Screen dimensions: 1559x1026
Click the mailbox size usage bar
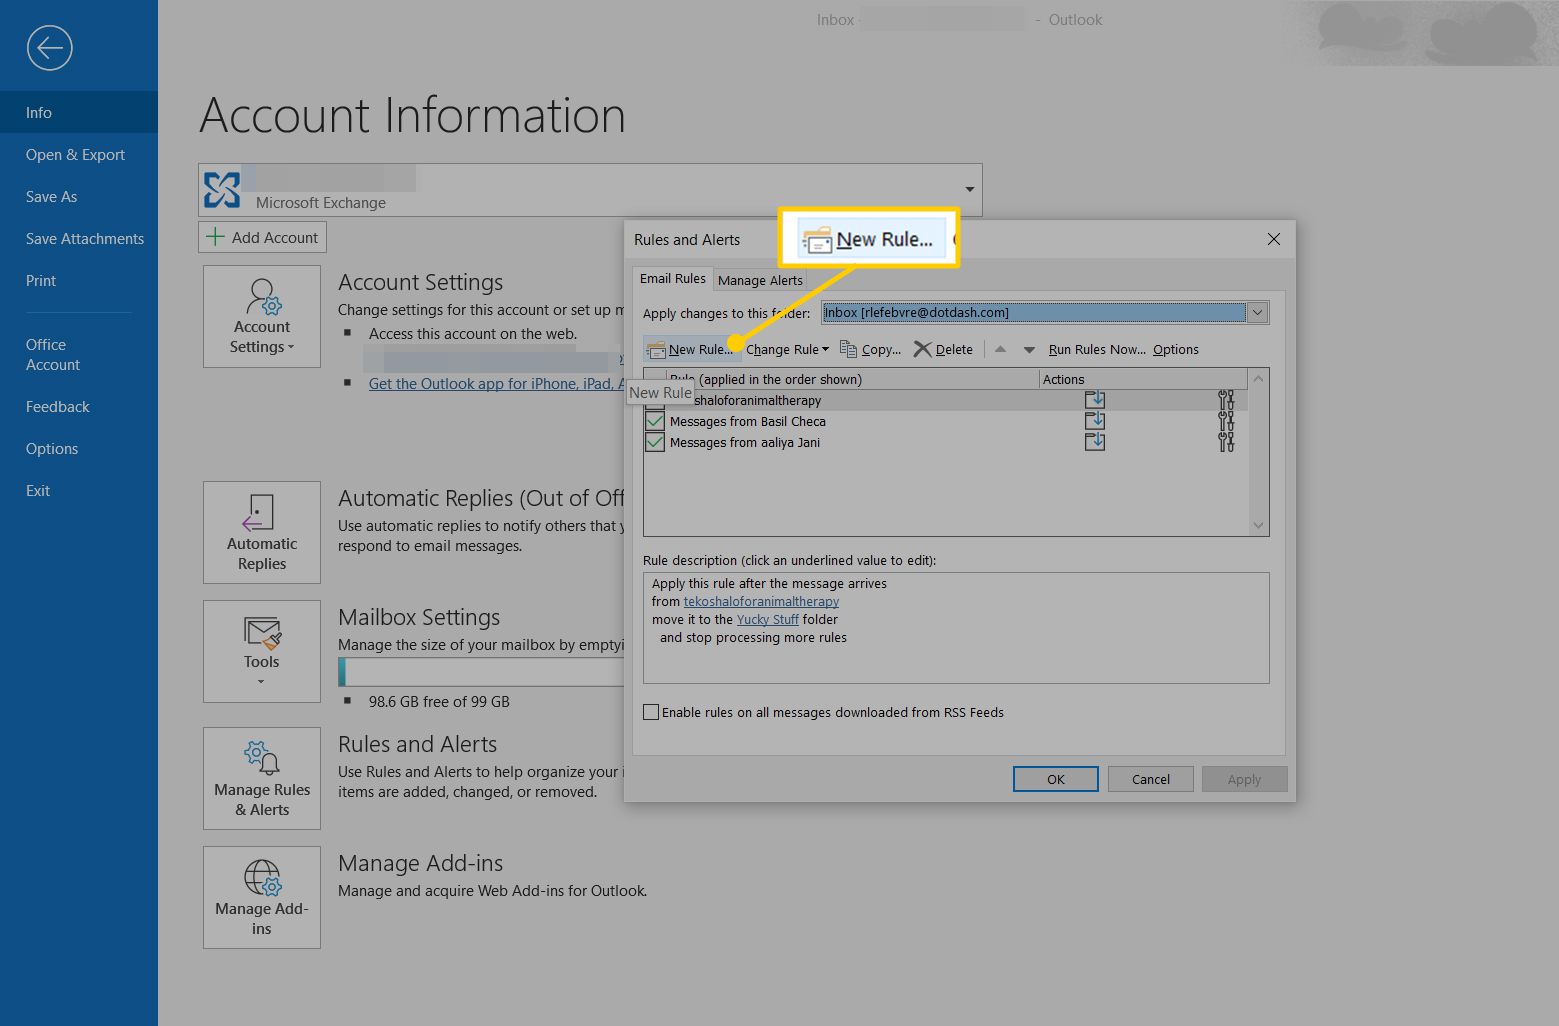tap(481, 672)
